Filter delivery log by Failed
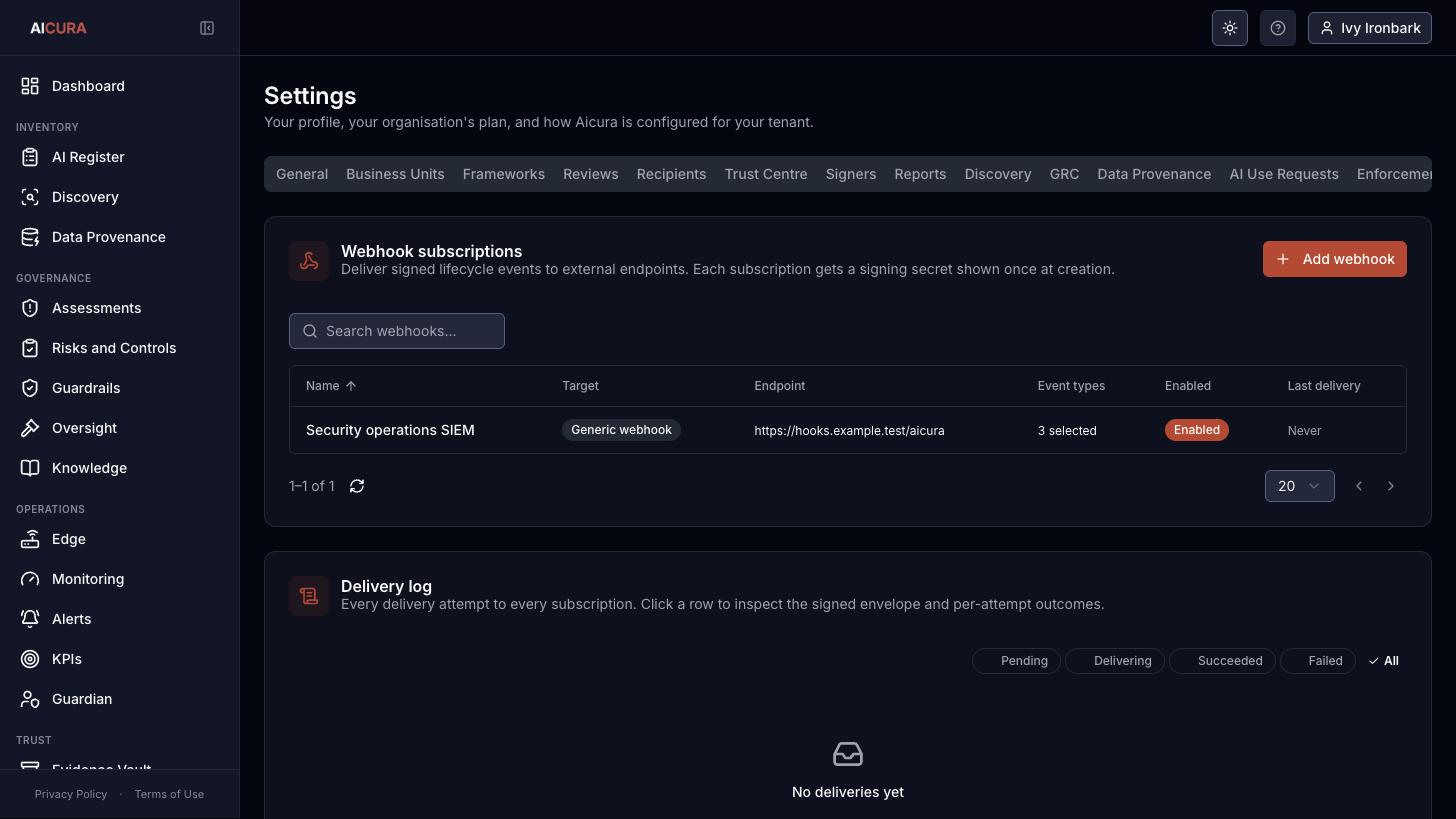This screenshot has height=819, width=1456. pos(1318,661)
